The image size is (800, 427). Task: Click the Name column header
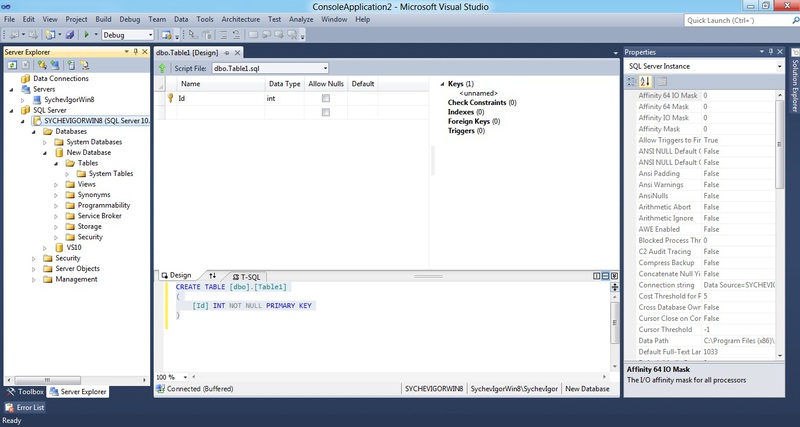[x=221, y=84]
